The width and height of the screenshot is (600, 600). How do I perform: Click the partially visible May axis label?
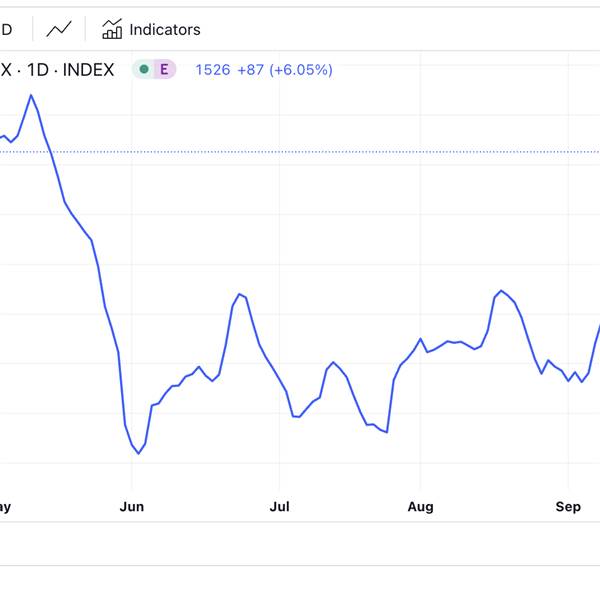(x=5, y=507)
